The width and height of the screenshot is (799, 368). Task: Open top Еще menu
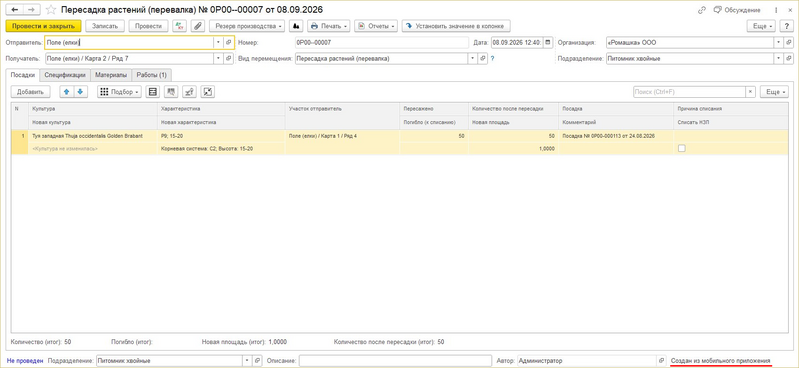pos(761,25)
